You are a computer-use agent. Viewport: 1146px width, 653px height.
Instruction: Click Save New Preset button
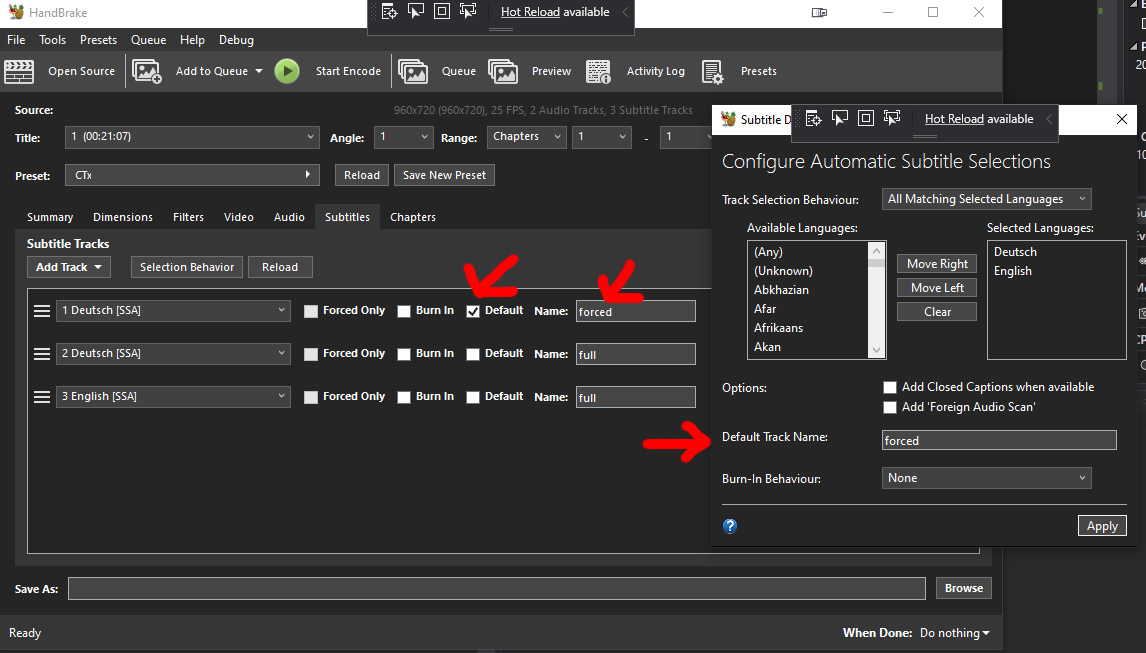point(444,175)
